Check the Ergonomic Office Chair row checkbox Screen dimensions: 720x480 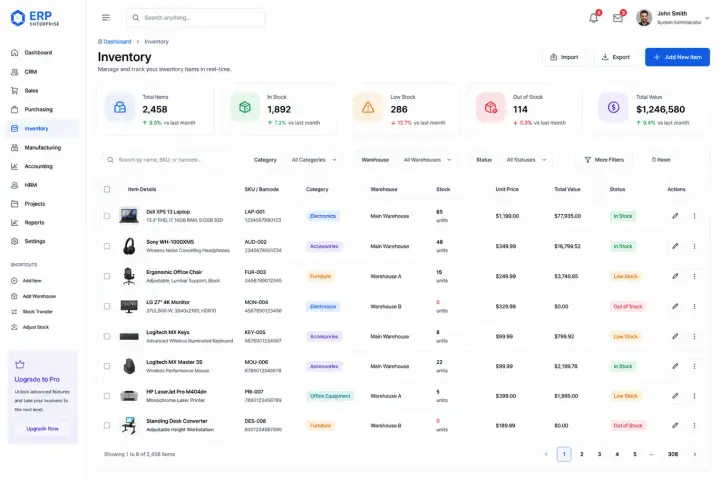tap(107, 276)
